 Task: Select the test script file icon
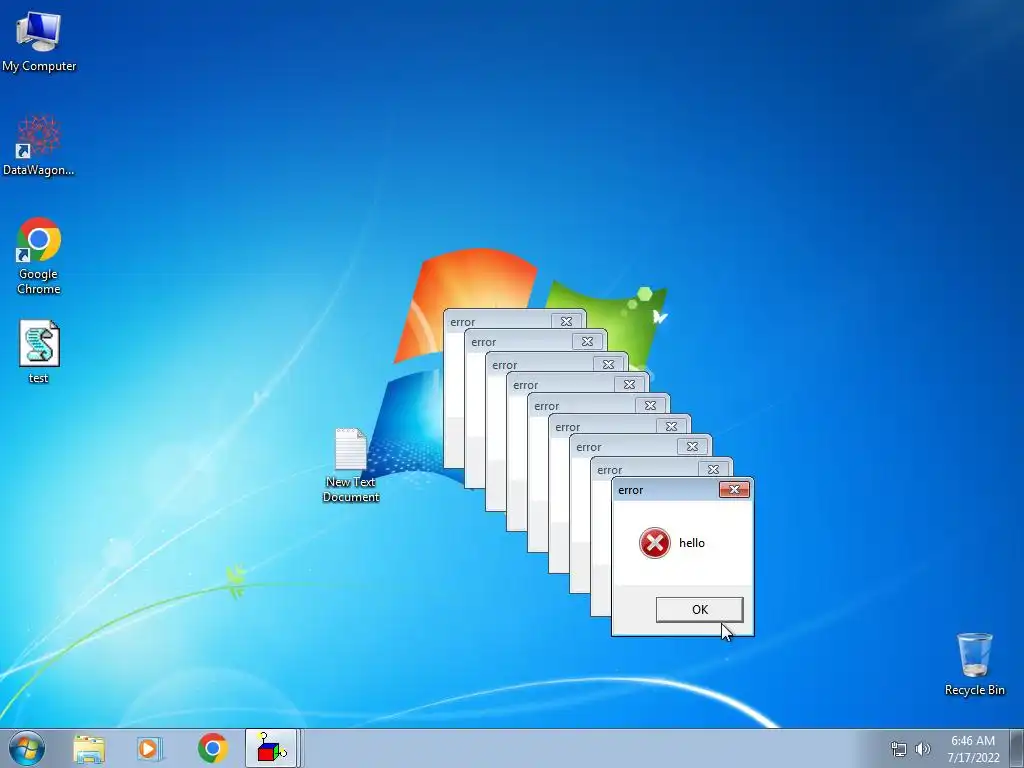tap(39, 351)
